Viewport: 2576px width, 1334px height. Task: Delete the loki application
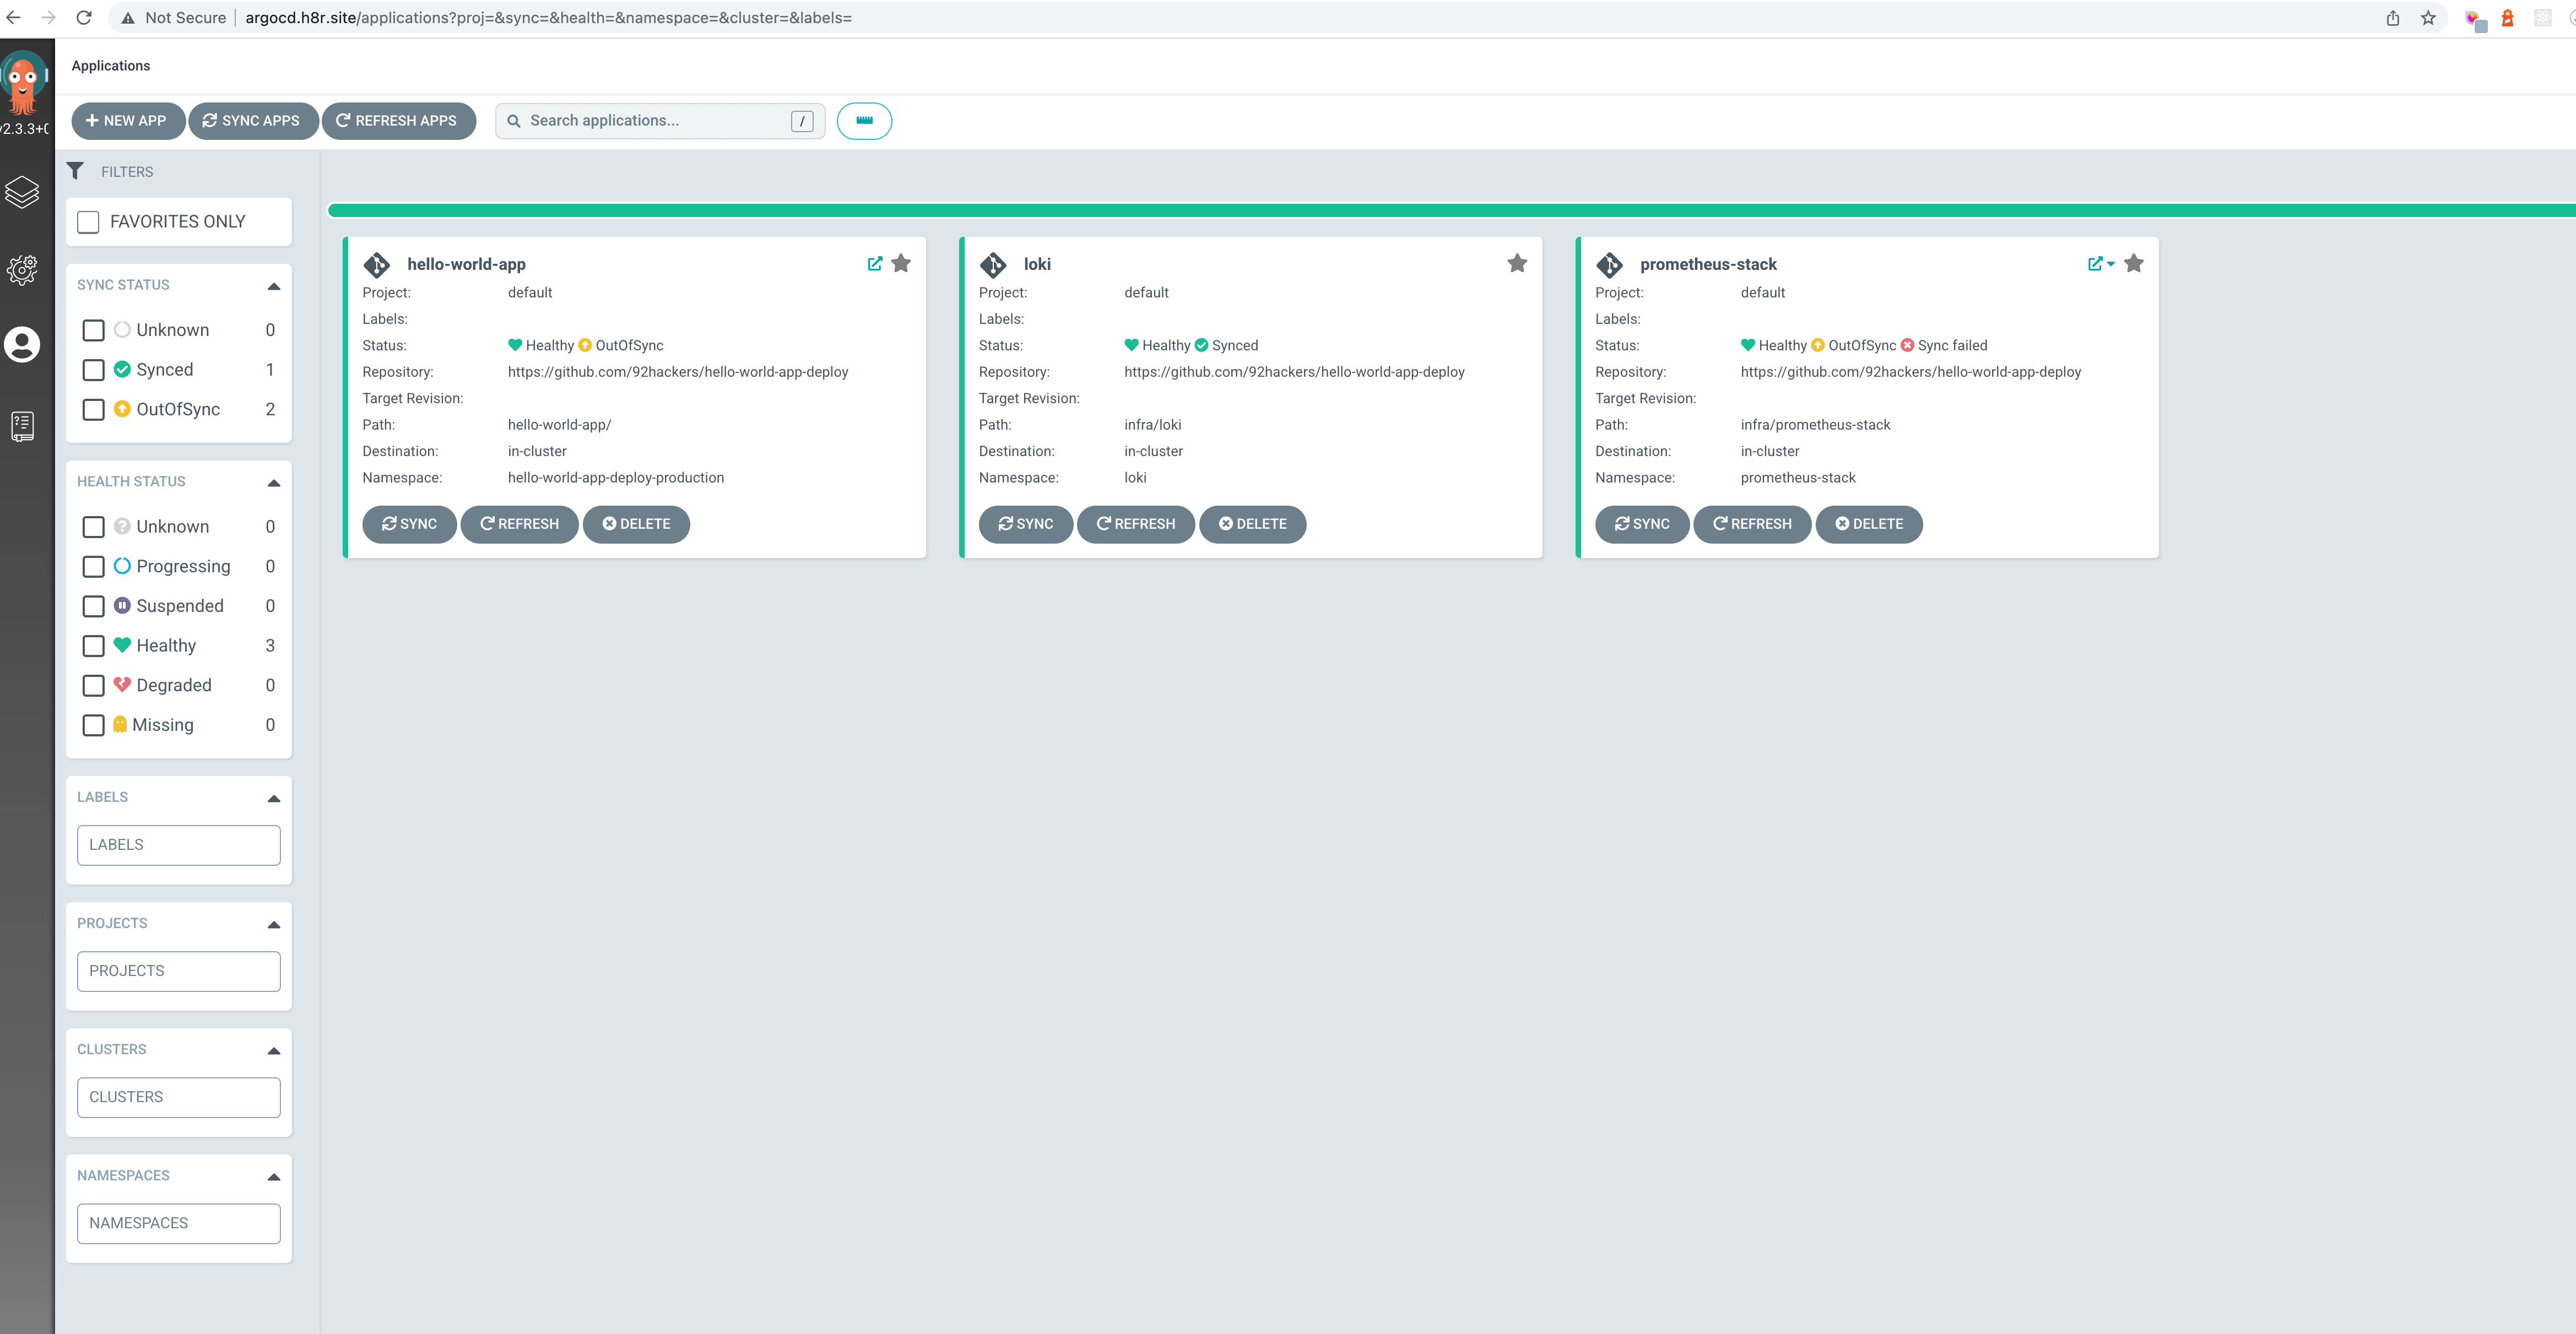coord(1253,524)
